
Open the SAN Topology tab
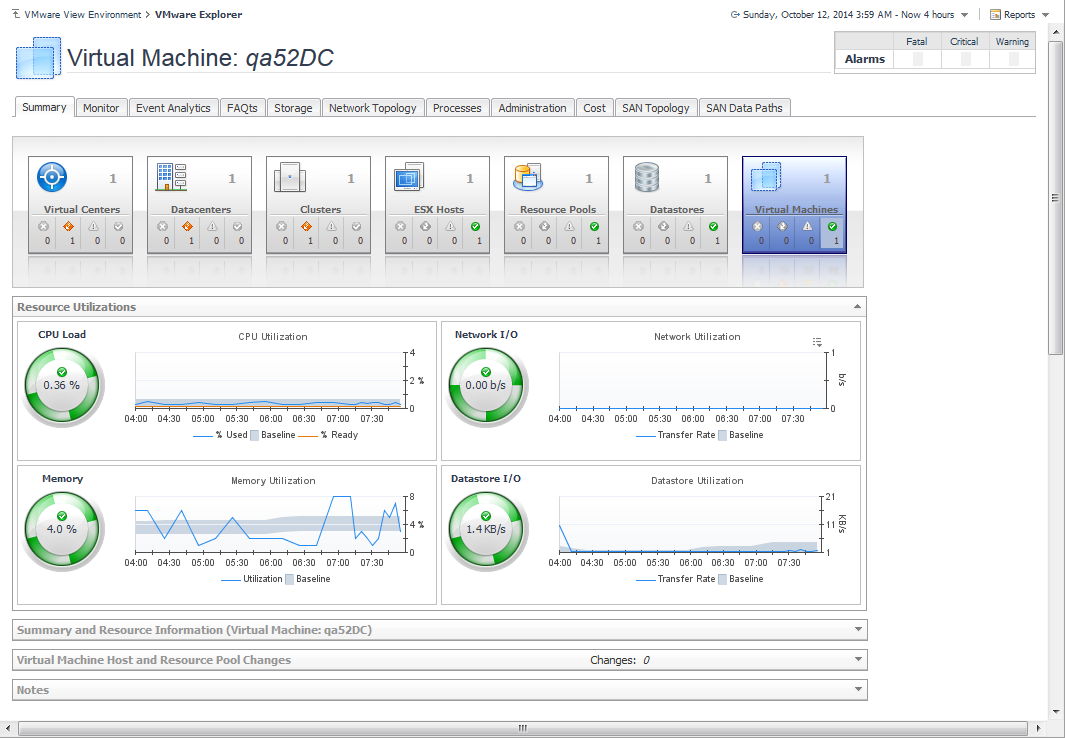point(655,108)
